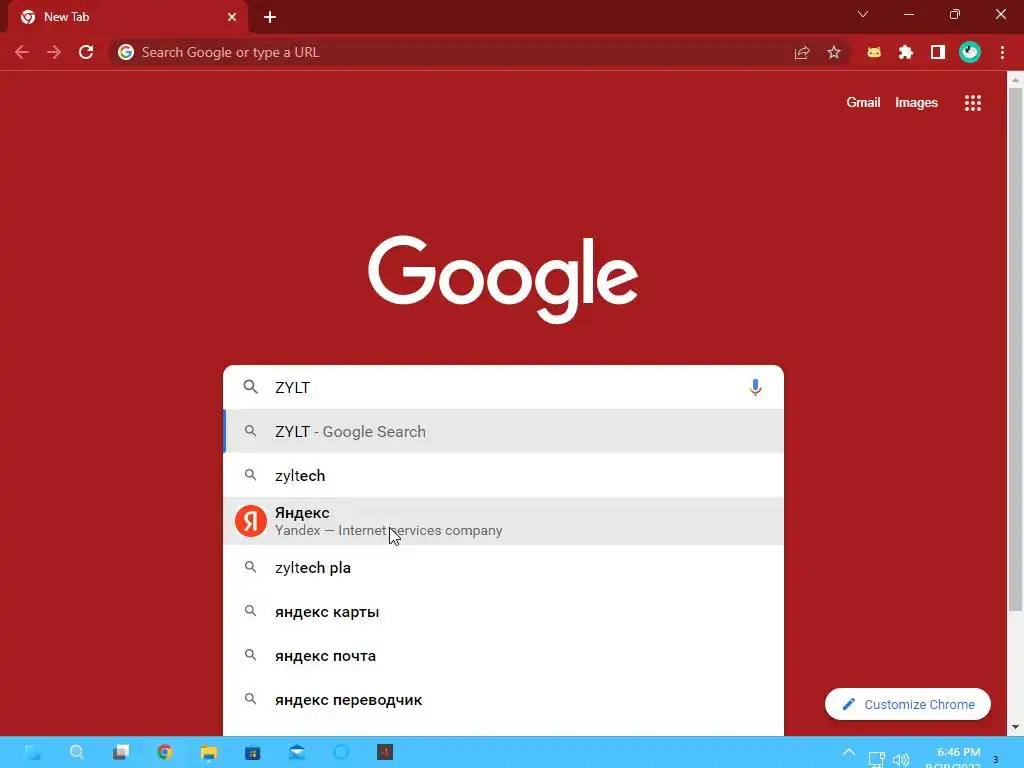Click the Share this page icon in address bar
This screenshot has width=1024, height=768.
pos(802,52)
